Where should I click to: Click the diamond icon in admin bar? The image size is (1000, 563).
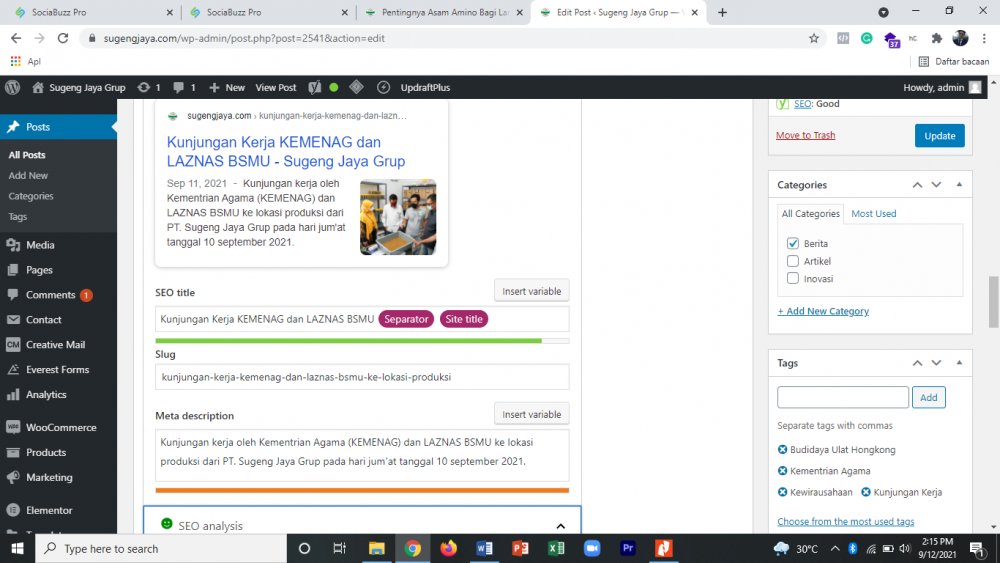[x=357, y=87]
